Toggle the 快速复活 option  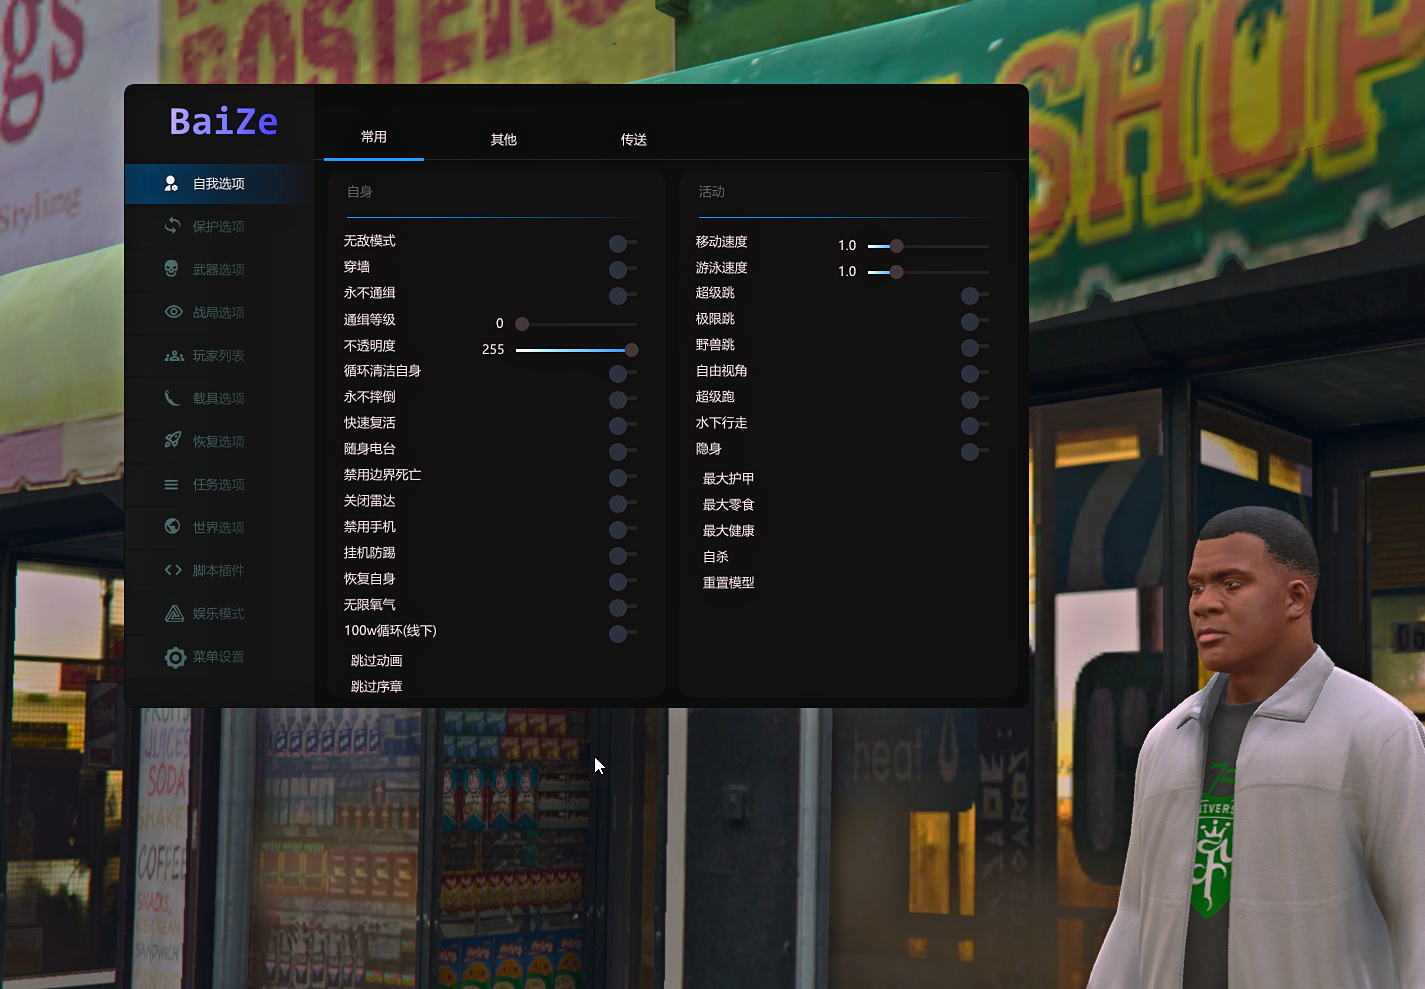622,425
